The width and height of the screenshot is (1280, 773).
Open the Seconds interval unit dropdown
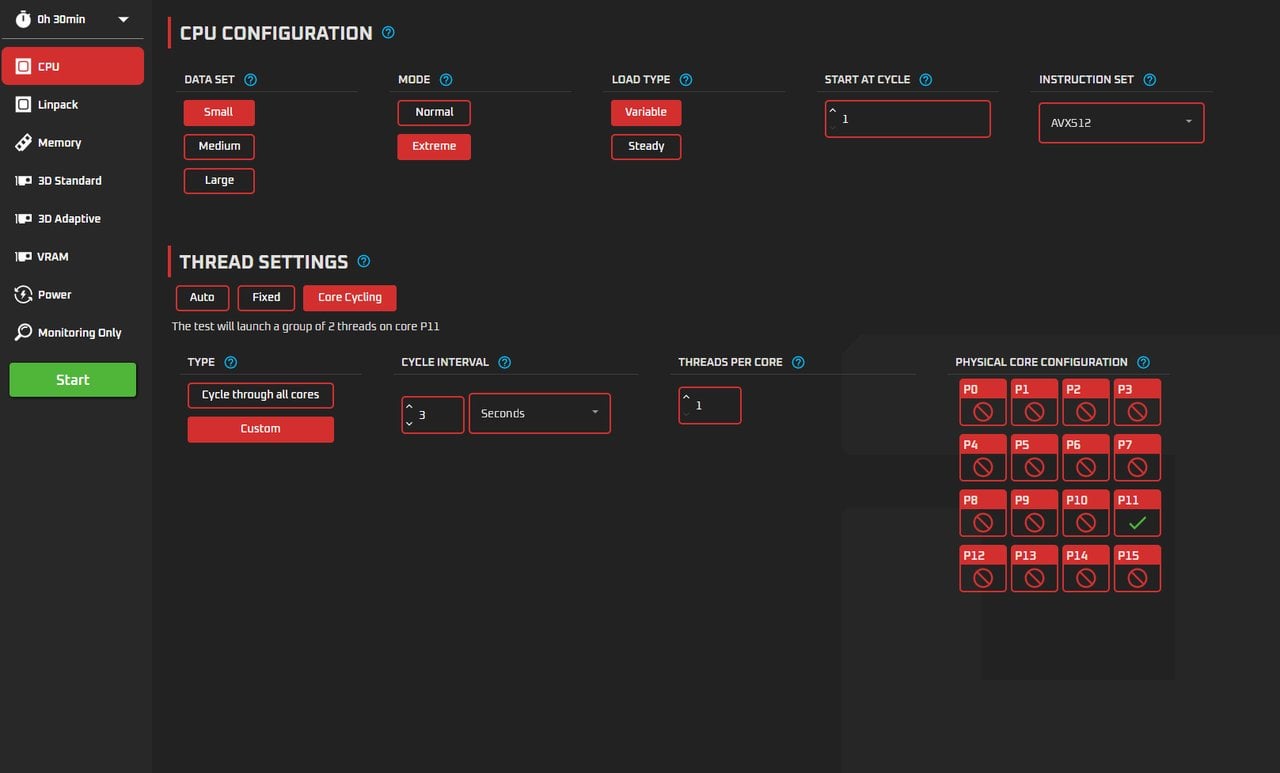coord(539,413)
